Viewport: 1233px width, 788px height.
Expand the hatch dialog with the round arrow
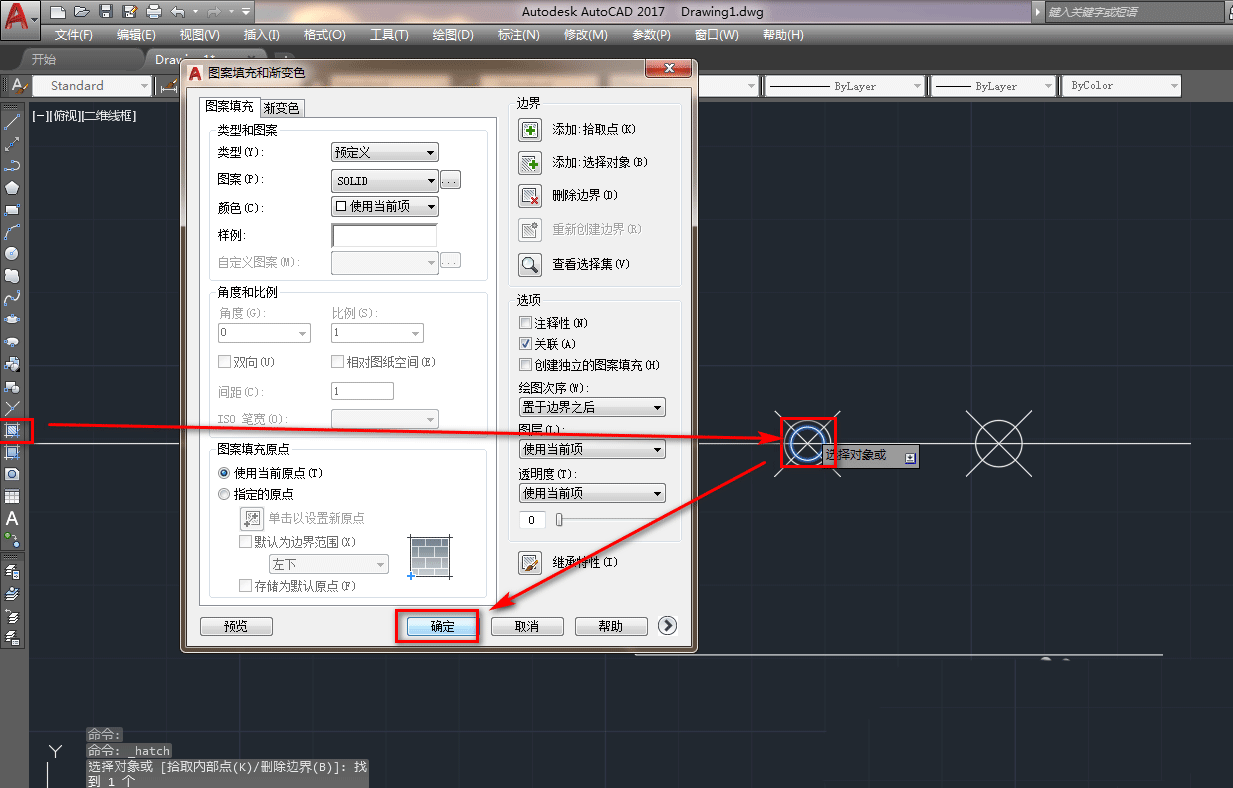coord(668,625)
